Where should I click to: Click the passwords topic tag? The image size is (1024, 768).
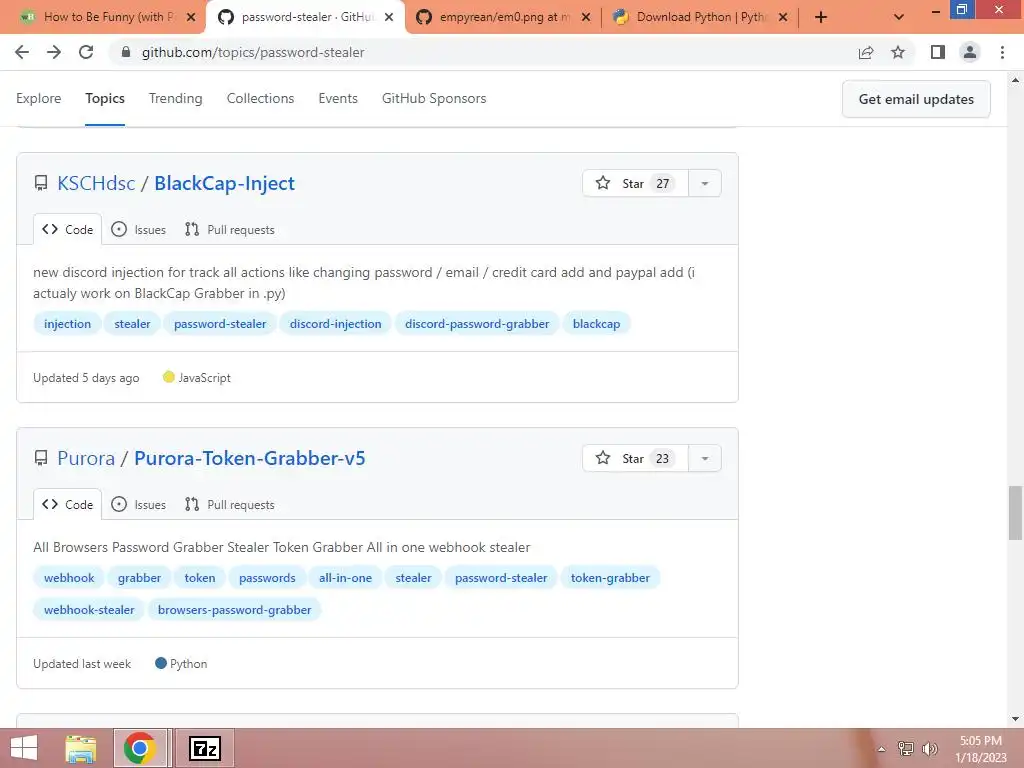coord(267,578)
